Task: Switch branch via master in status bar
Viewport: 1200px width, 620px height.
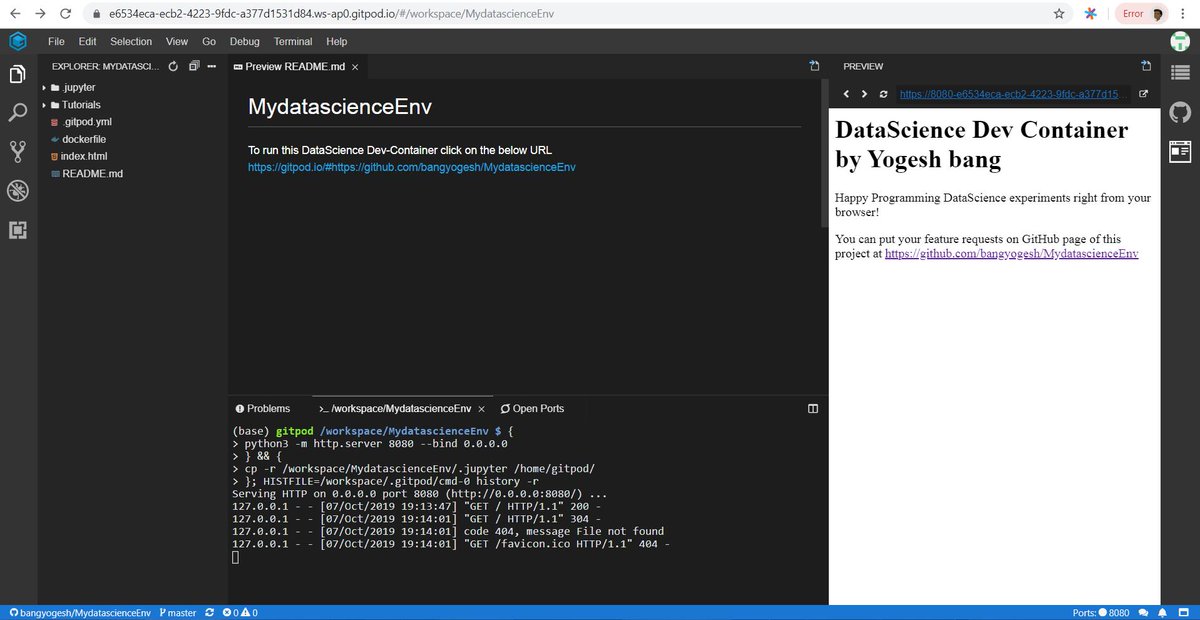Action: point(177,612)
